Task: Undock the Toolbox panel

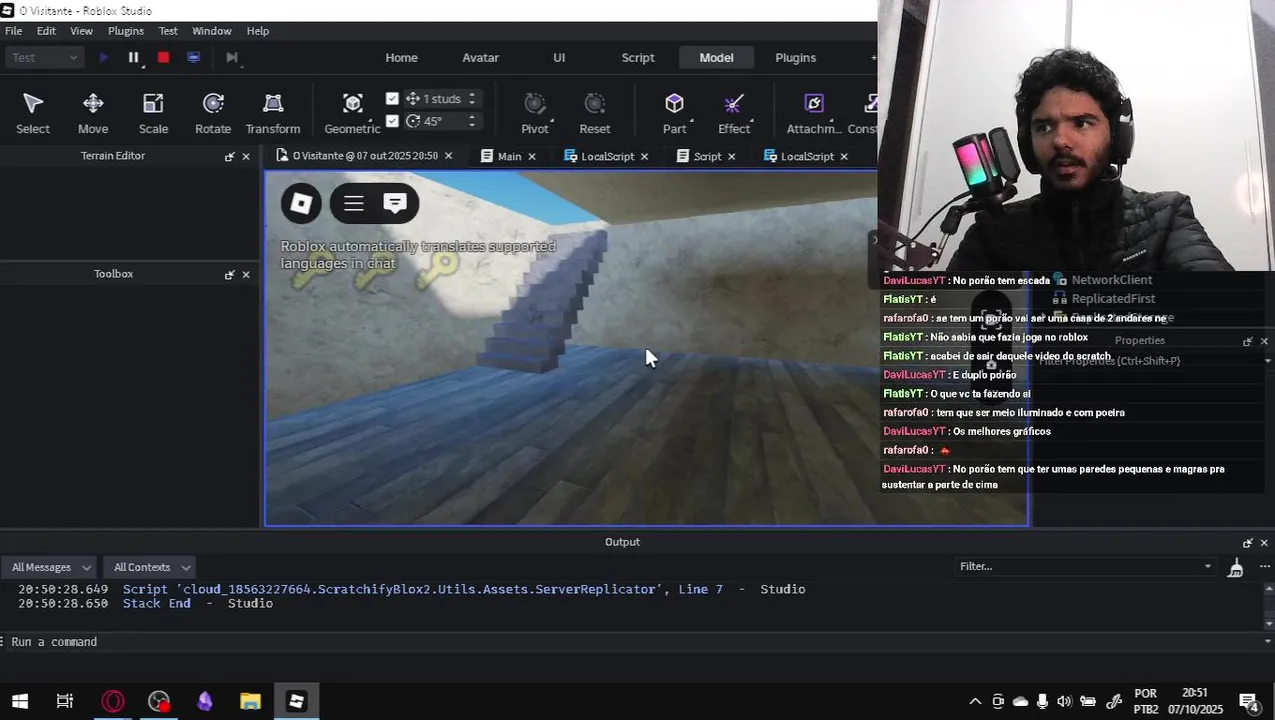Action: coord(229,274)
